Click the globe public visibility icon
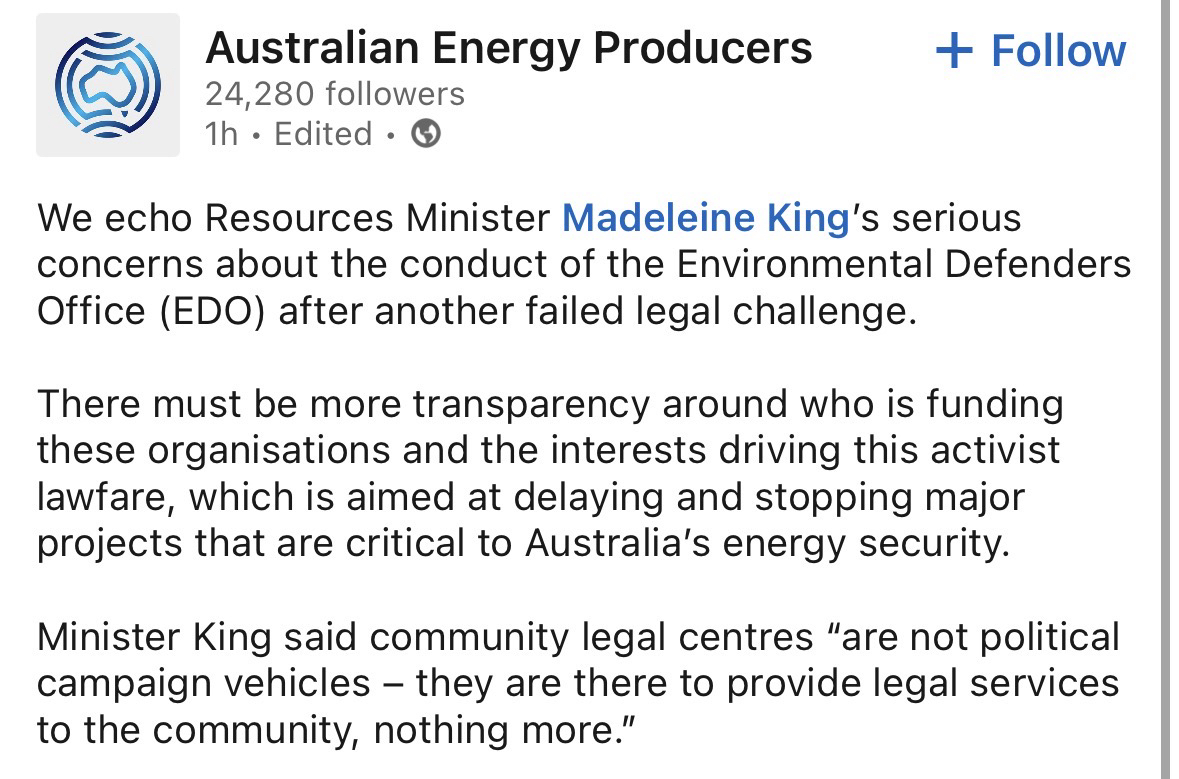The height and width of the screenshot is (779, 1179). coord(426,133)
